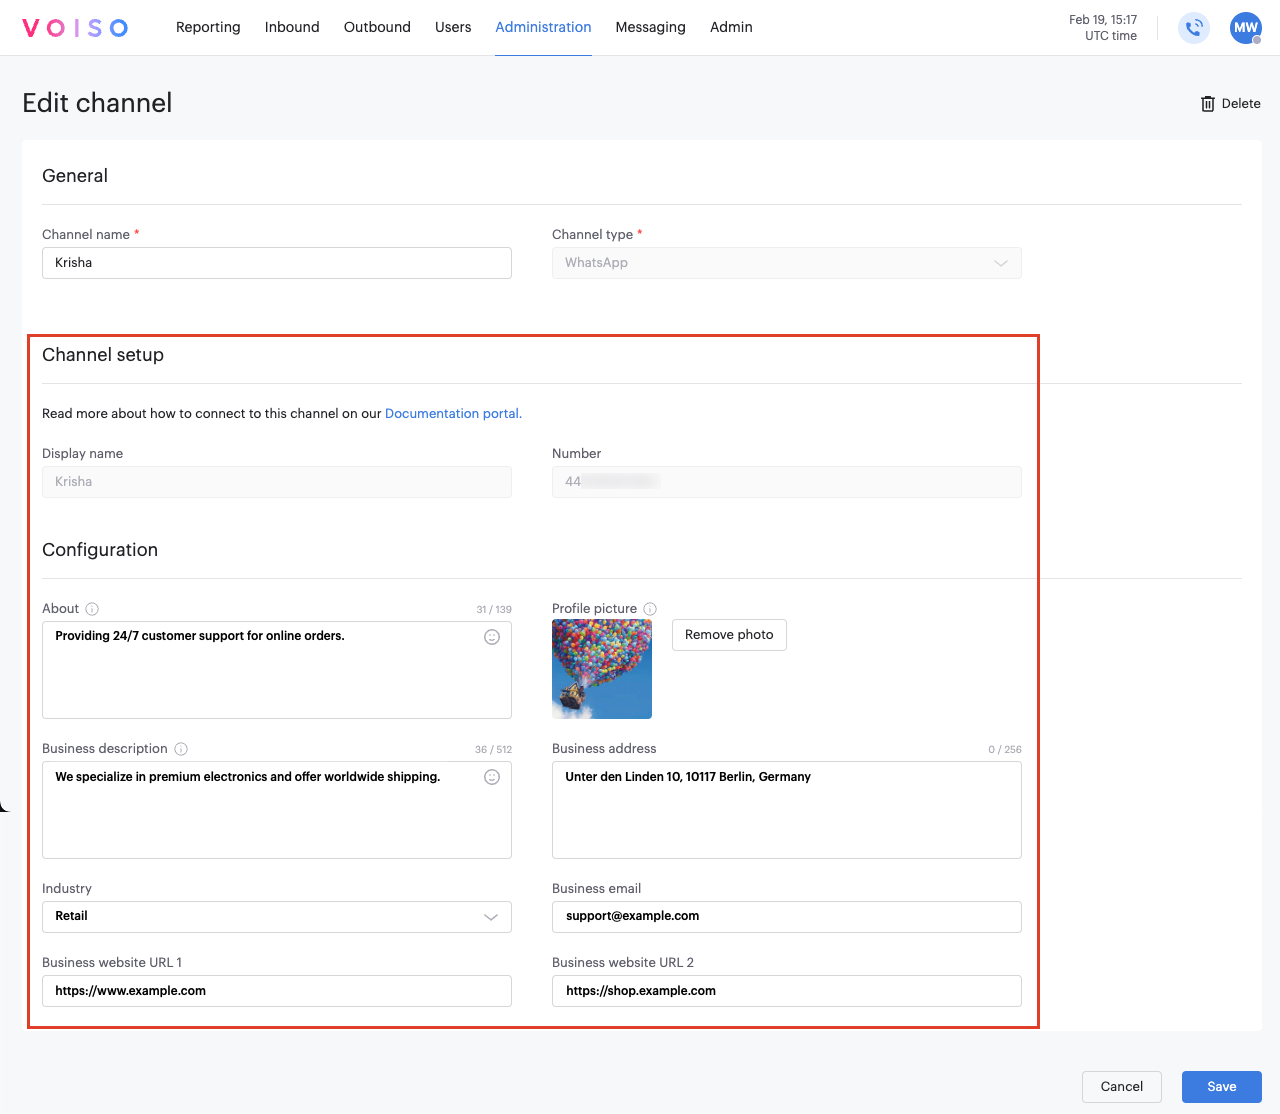The width and height of the screenshot is (1280, 1114).
Task: Click the Business description info icon
Action: click(181, 749)
